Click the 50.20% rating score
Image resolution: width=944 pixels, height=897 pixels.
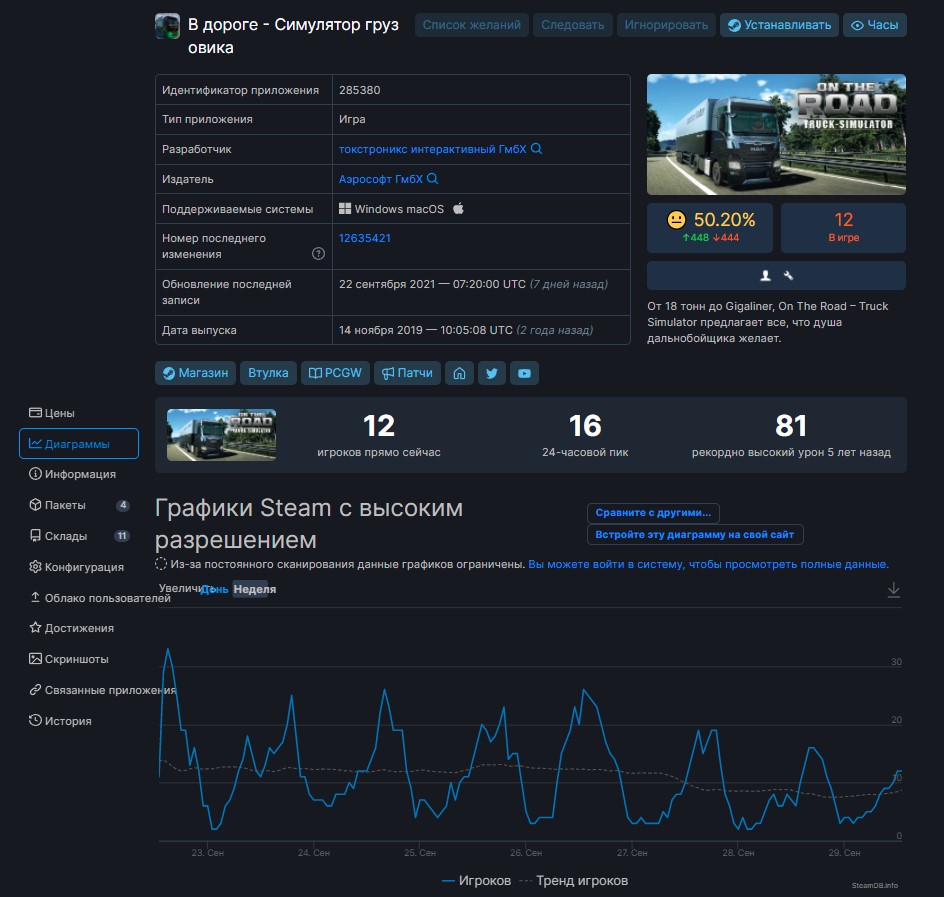click(x=724, y=220)
